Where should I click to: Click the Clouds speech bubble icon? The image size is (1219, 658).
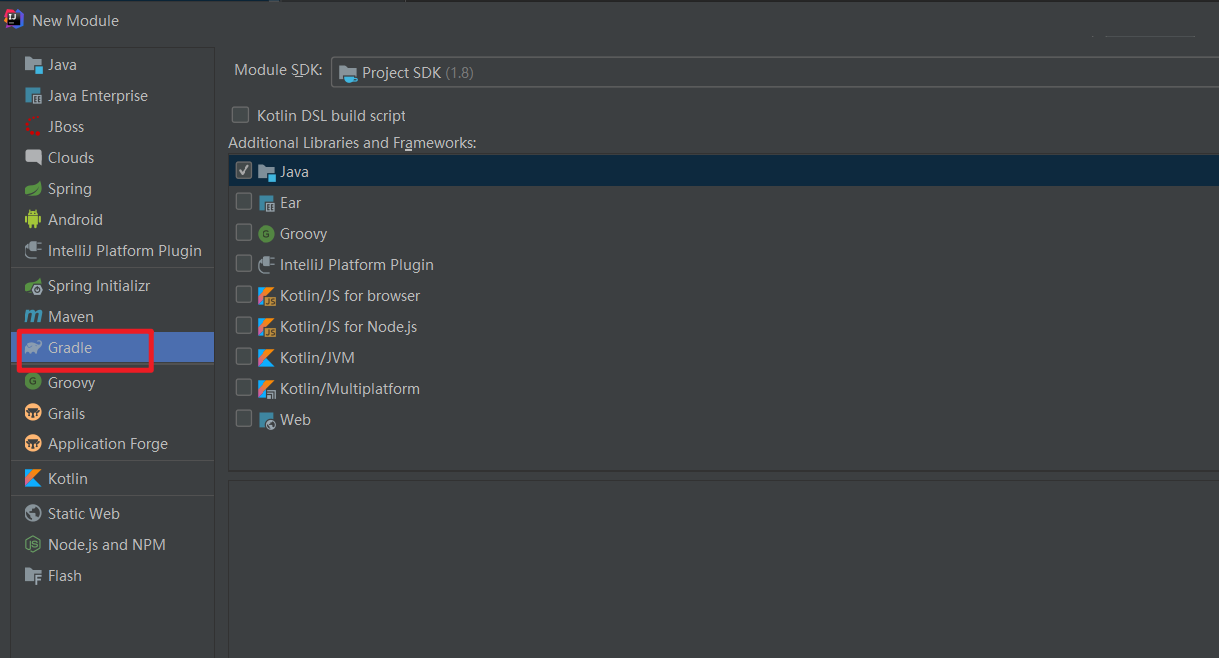click(33, 158)
